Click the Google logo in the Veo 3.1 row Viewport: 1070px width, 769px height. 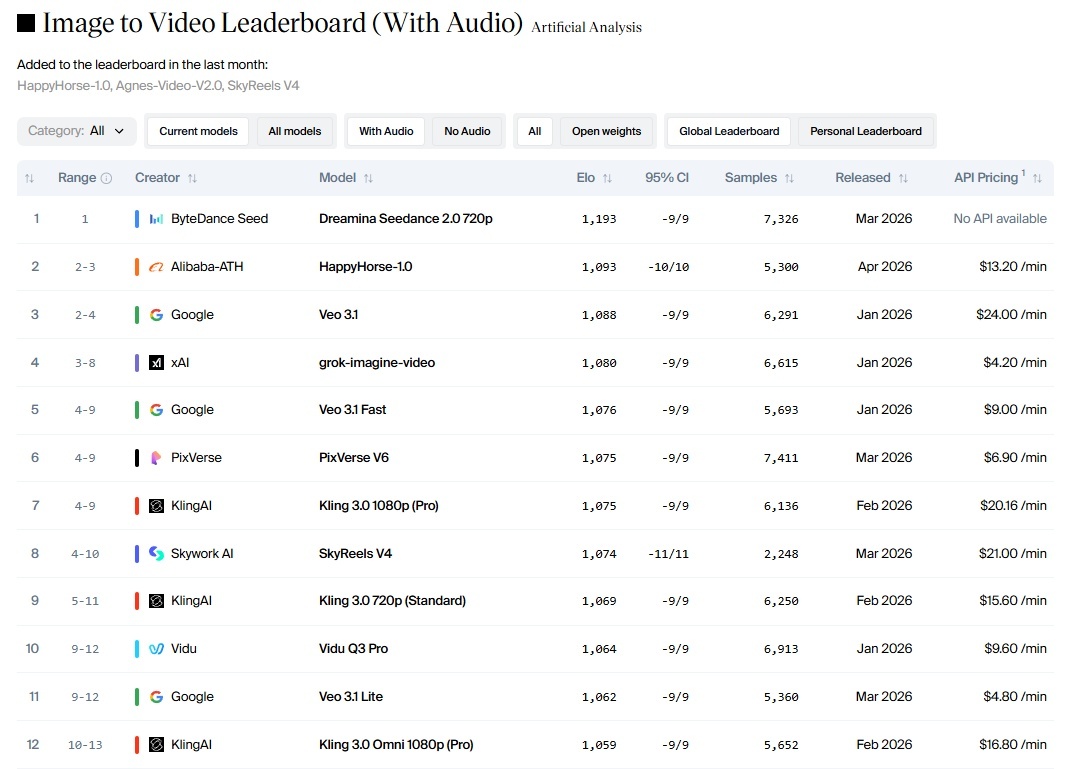(156, 315)
